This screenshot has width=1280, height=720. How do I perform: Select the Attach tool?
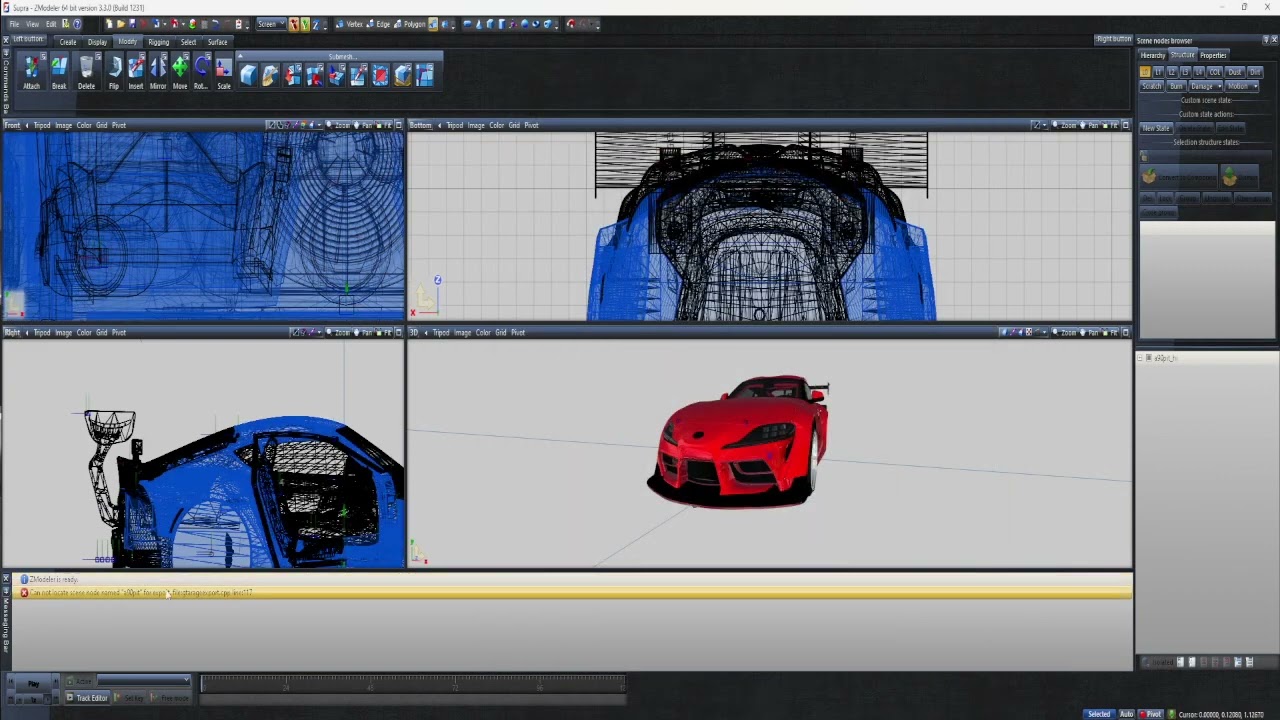[x=32, y=72]
